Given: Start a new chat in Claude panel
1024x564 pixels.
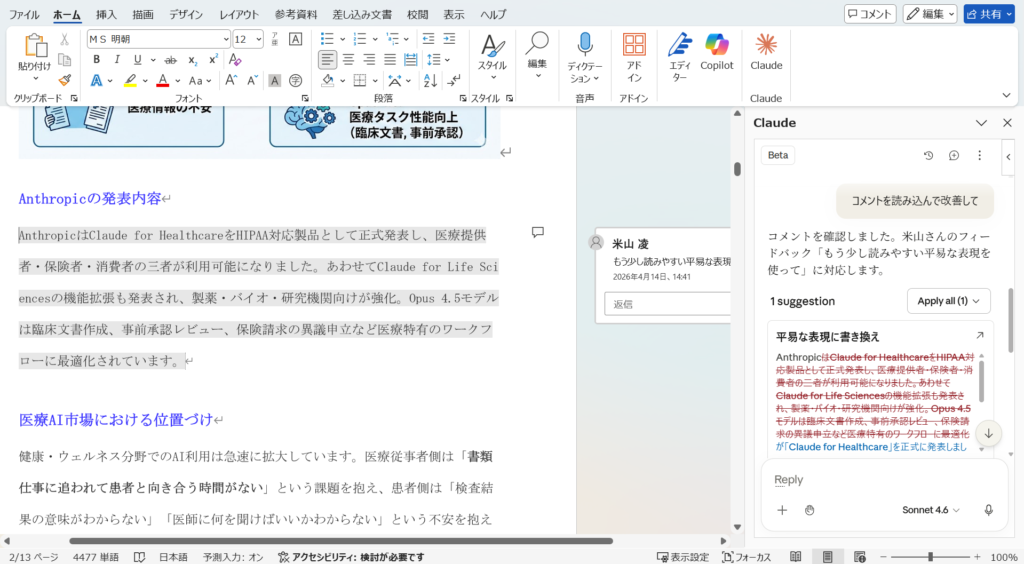Looking at the screenshot, I should 954,156.
